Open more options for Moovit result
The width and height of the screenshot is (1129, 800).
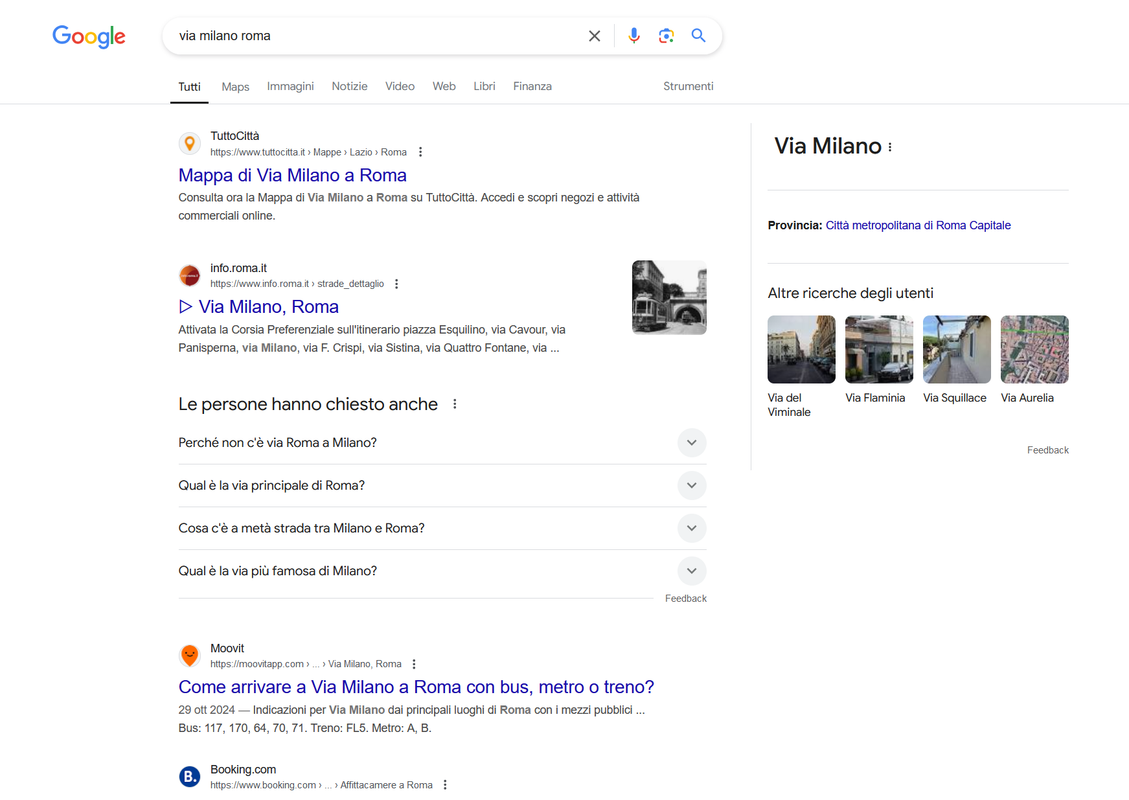click(x=414, y=664)
